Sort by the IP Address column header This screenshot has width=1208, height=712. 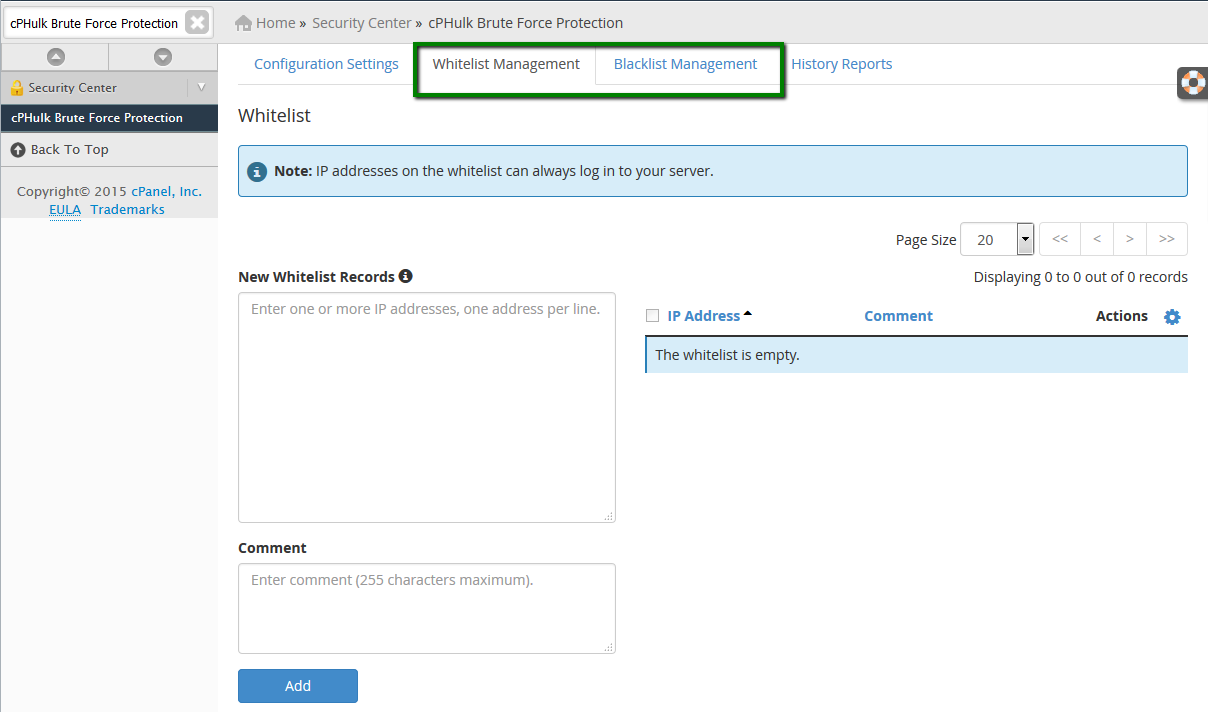[x=704, y=316]
